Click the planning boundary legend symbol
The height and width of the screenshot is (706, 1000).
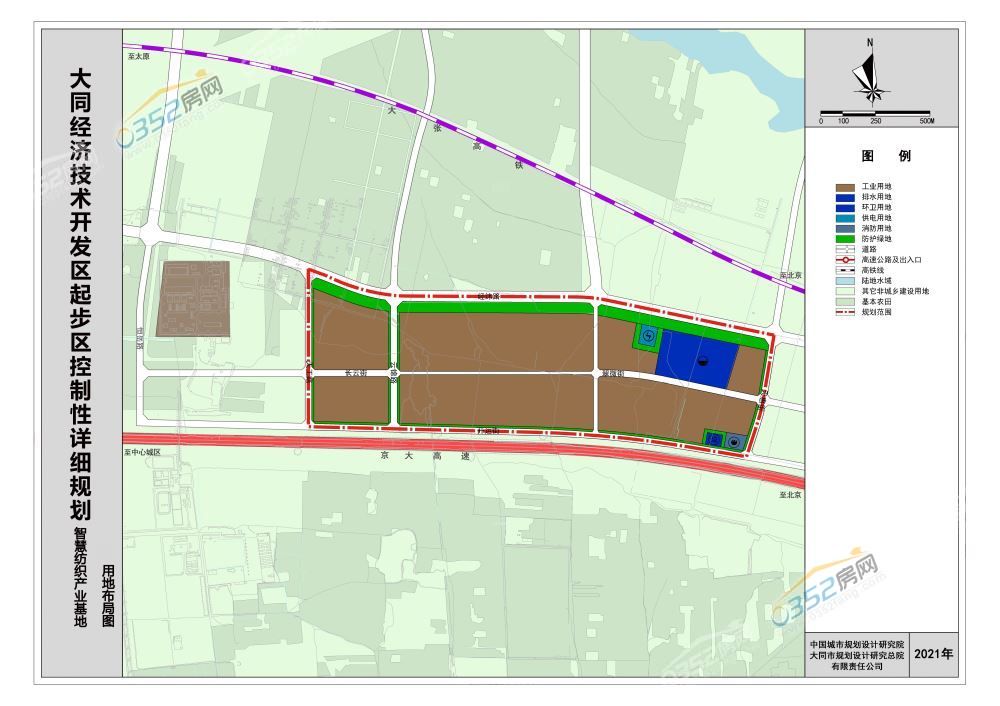click(x=847, y=312)
